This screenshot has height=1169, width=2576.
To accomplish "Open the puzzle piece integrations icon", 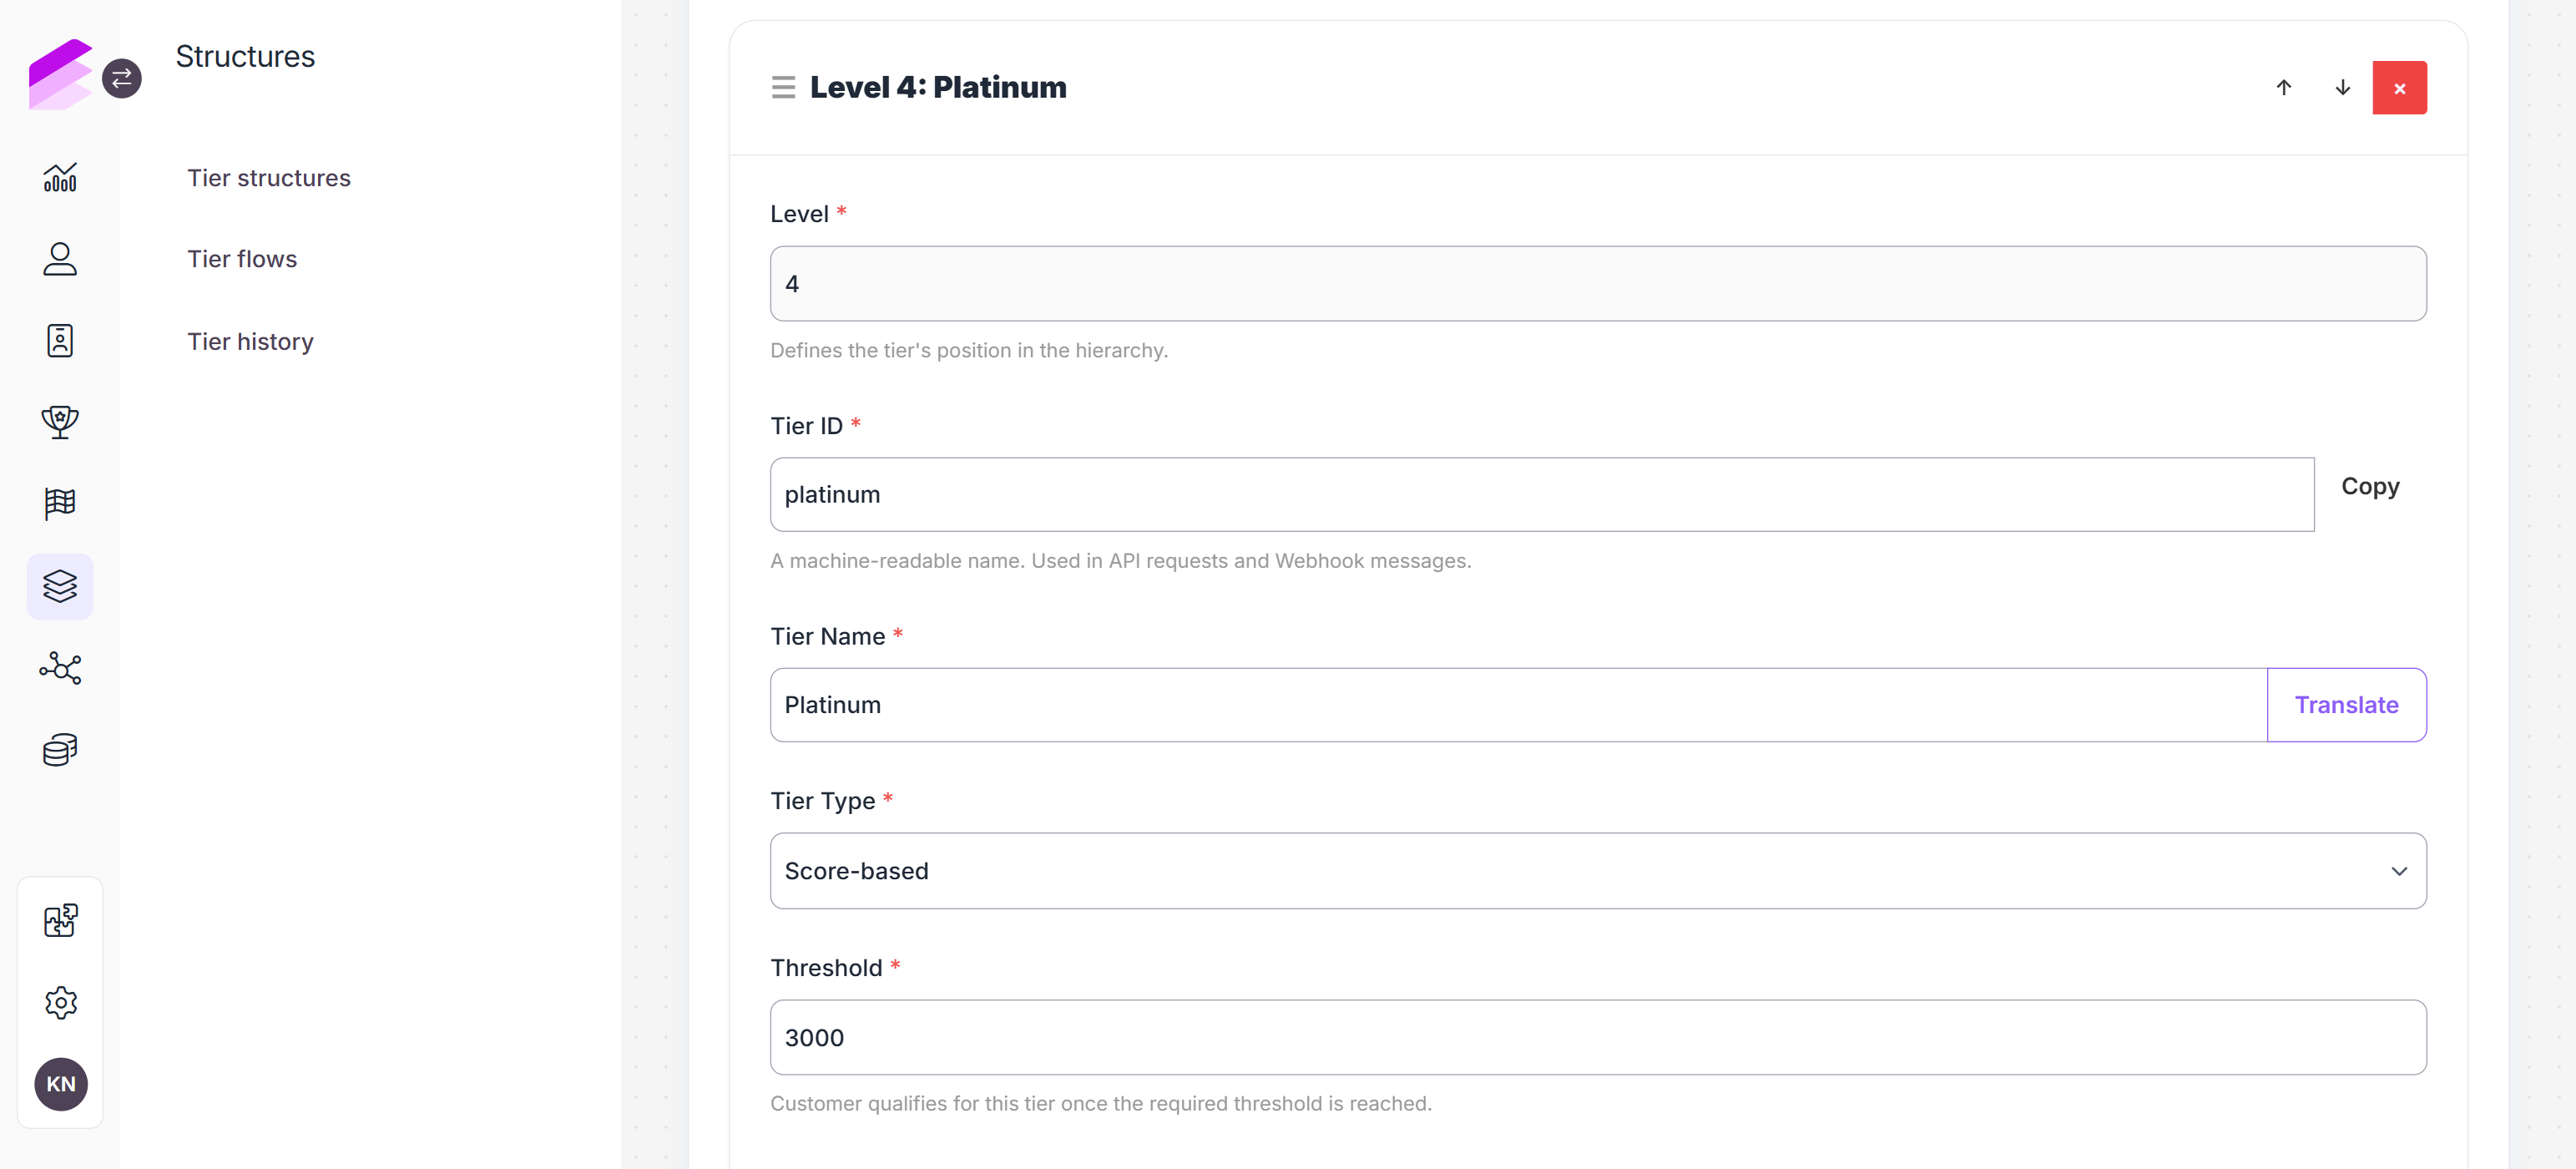I will pos(60,920).
